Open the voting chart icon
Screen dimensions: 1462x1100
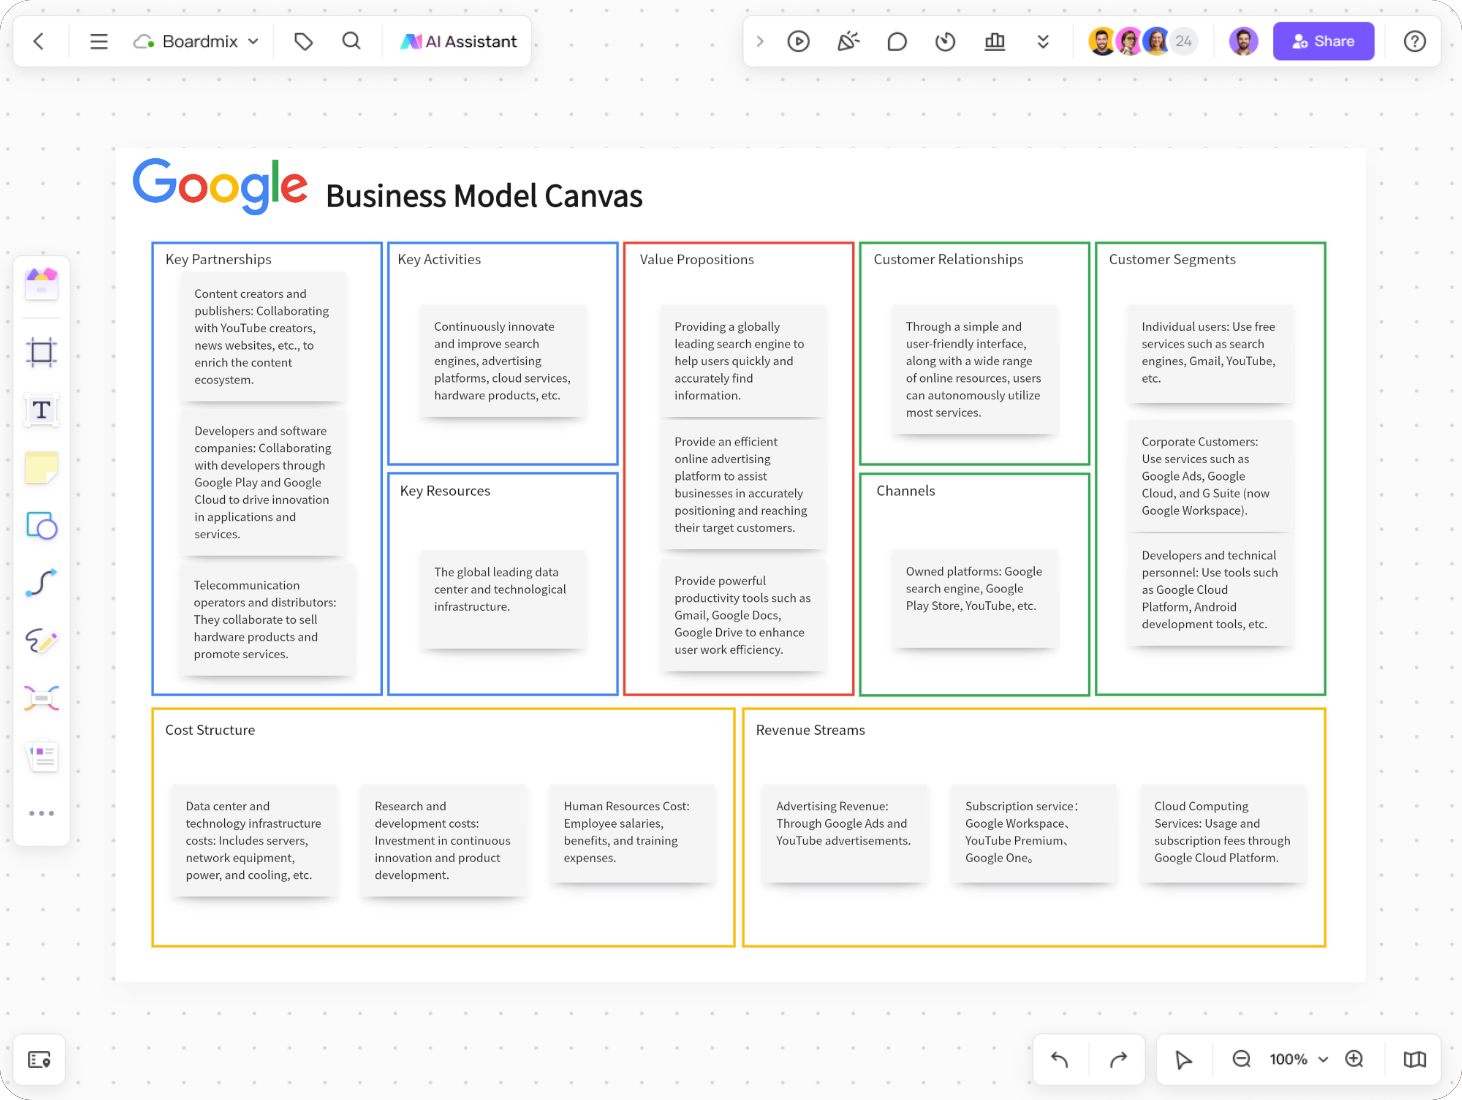pyautogui.click(x=994, y=41)
